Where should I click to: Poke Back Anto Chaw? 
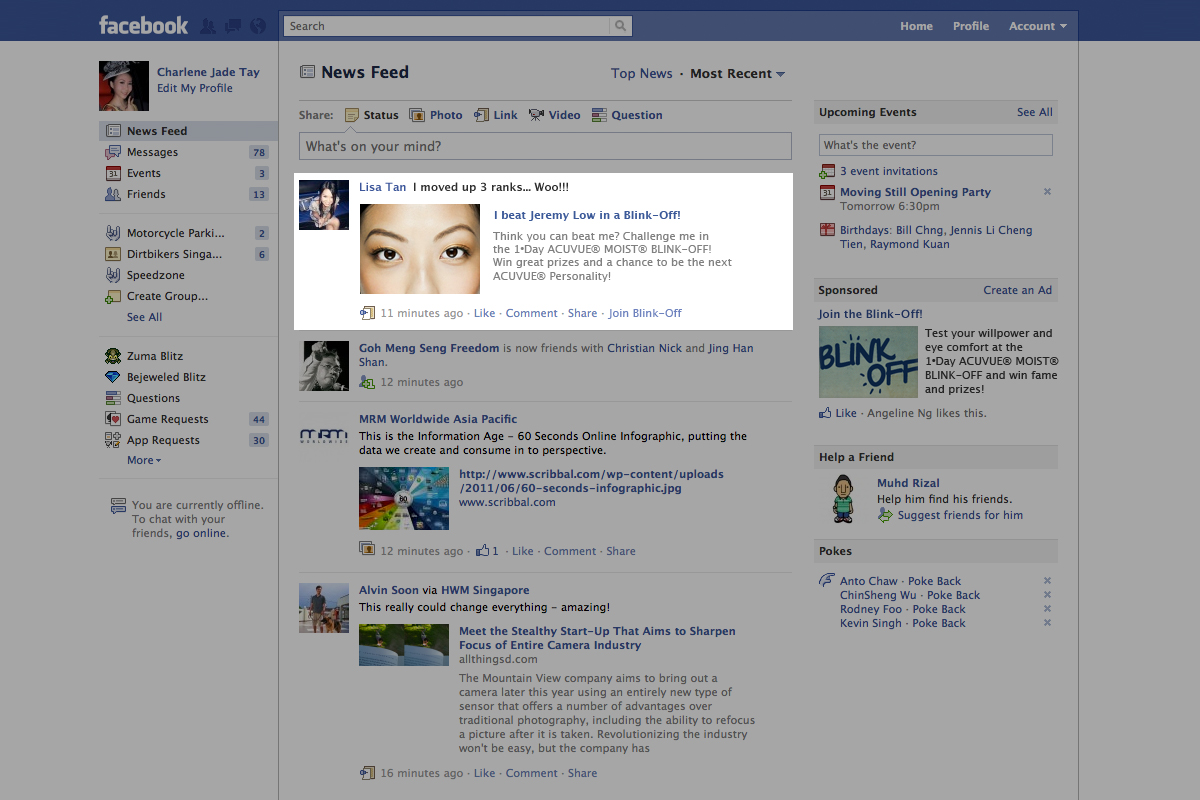coord(934,581)
